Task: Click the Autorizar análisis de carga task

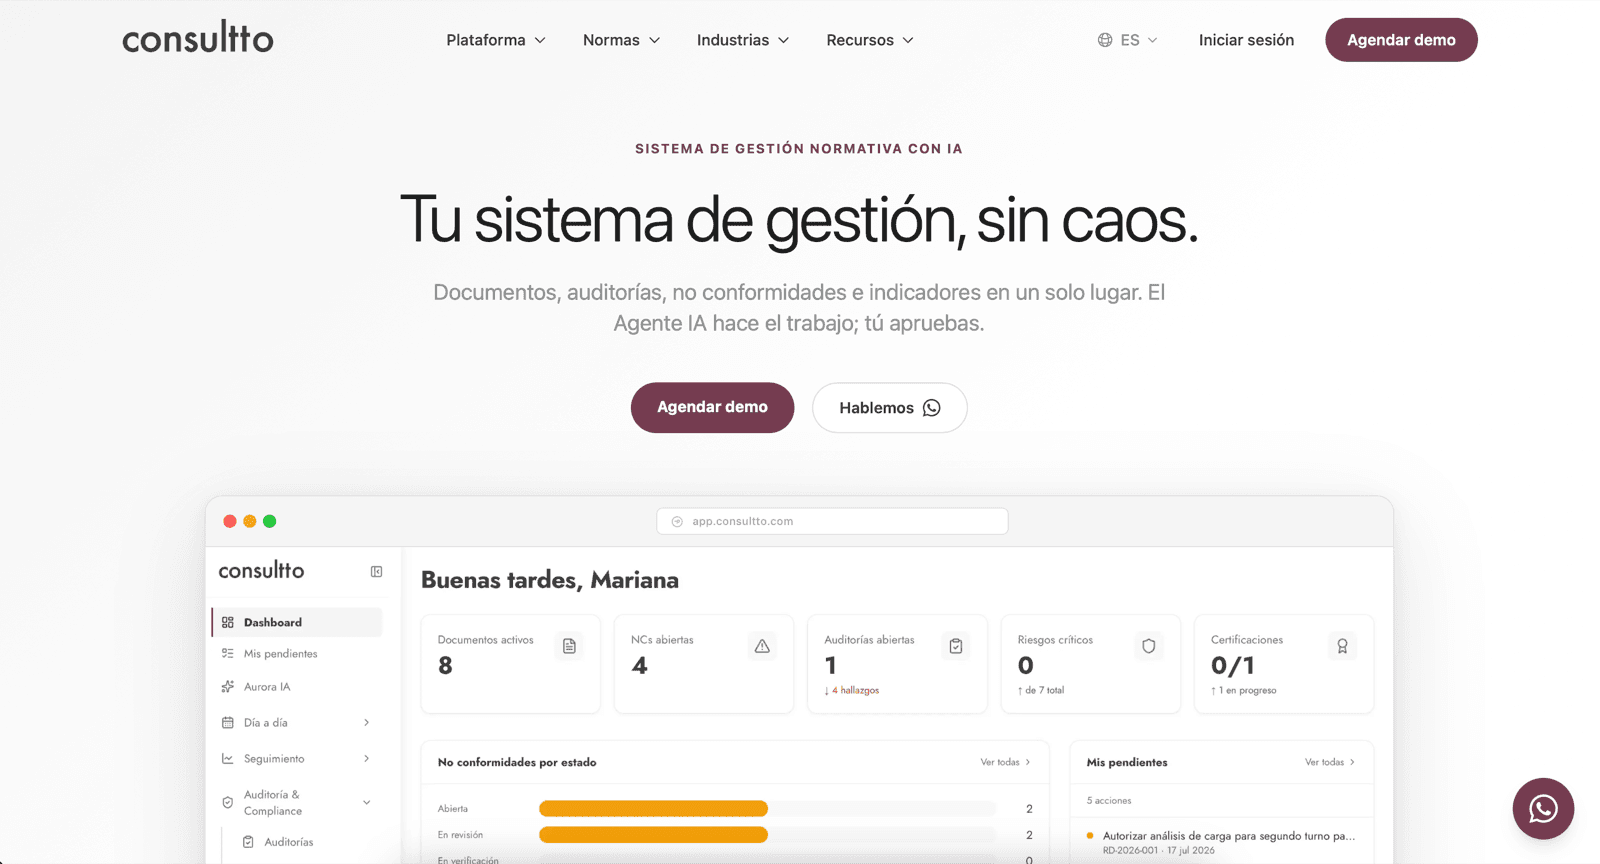Action: click(1229, 835)
